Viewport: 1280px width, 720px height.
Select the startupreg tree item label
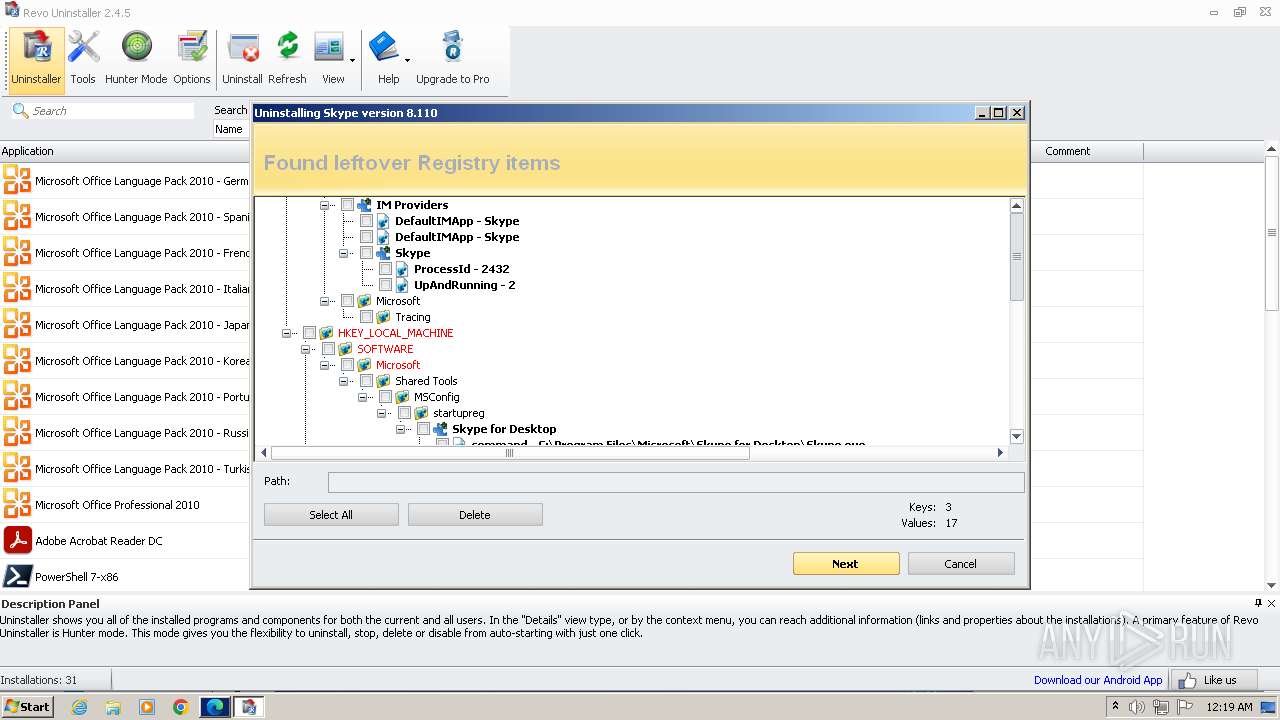tap(459, 413)
